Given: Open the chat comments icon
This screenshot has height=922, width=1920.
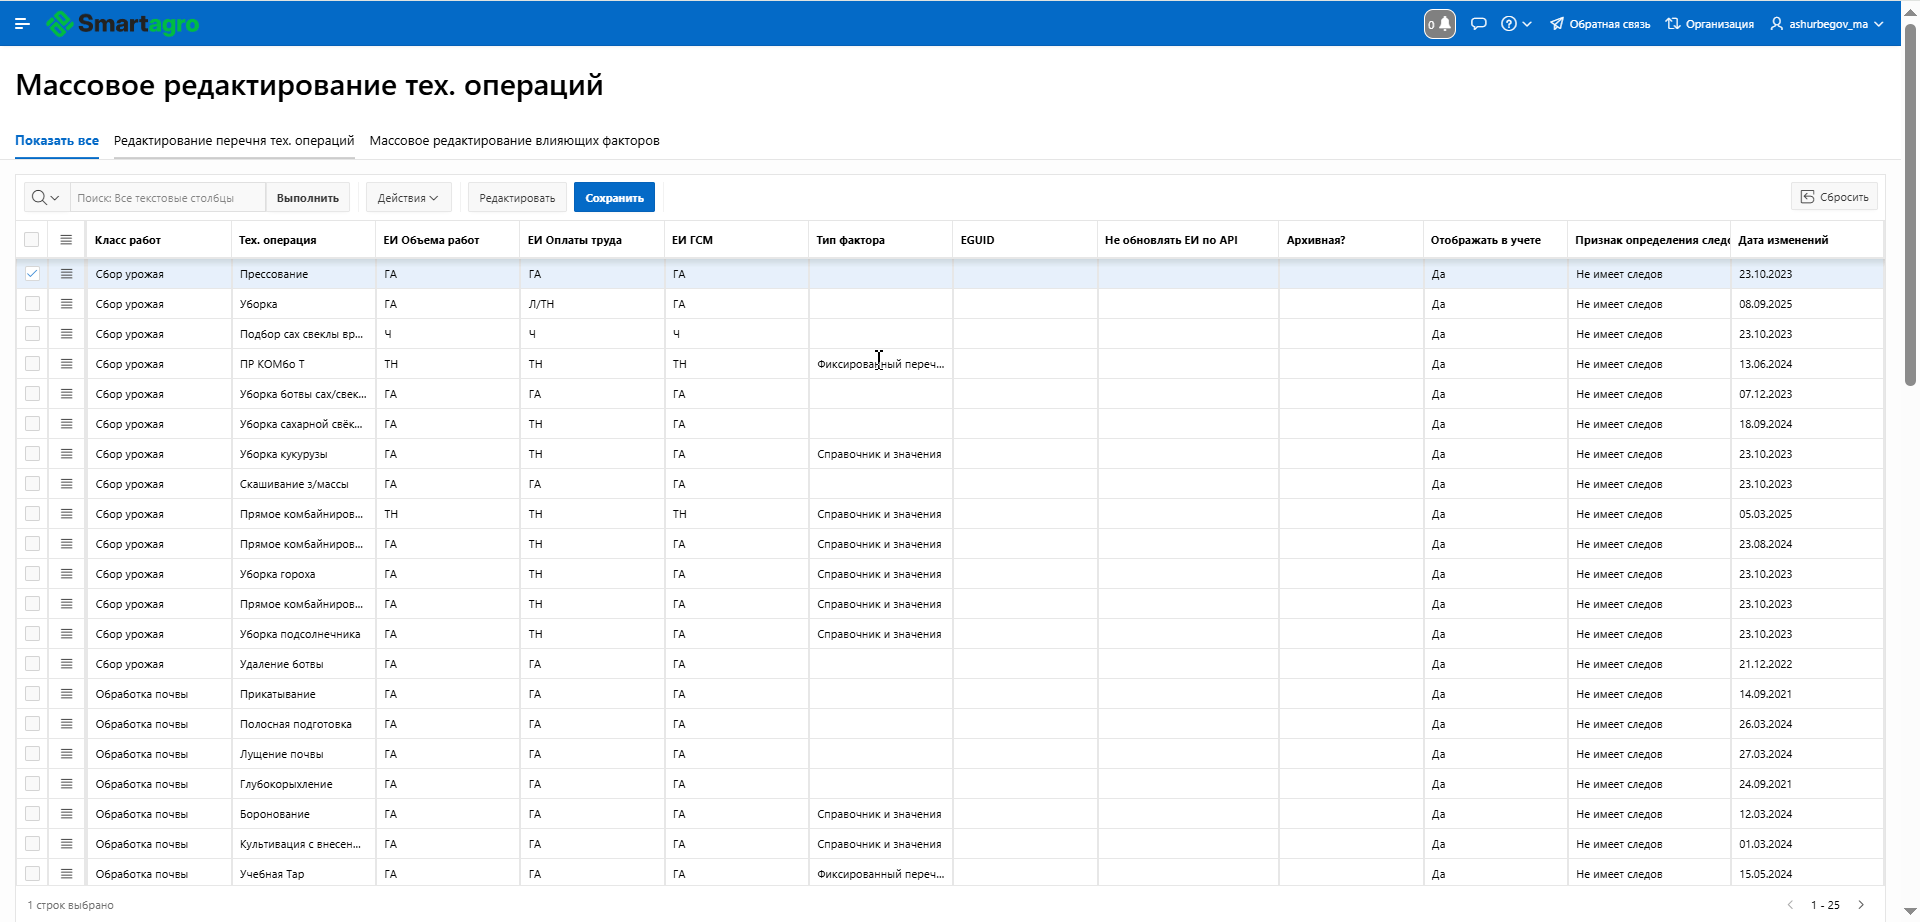Looking at the screenshot, I should pos(1479,24).
